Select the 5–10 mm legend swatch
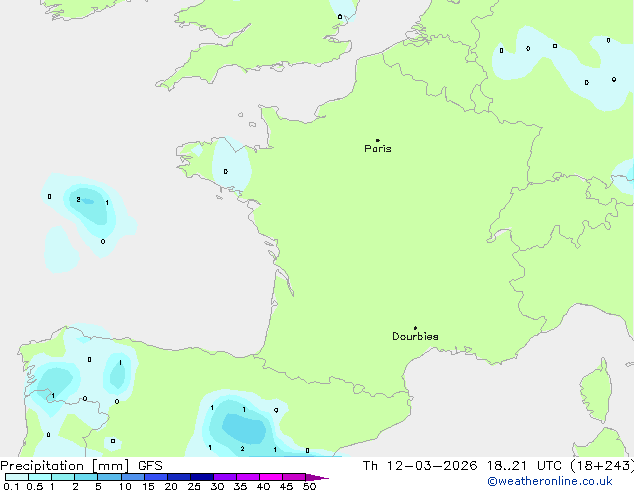 coord(109,477)
